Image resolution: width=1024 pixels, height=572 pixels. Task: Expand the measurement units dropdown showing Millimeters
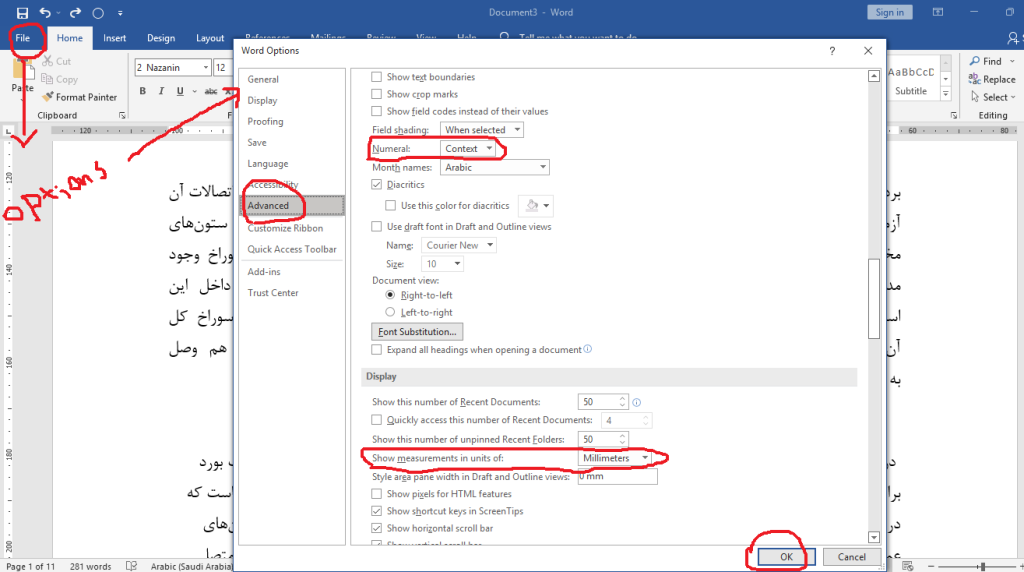(616, 458)
